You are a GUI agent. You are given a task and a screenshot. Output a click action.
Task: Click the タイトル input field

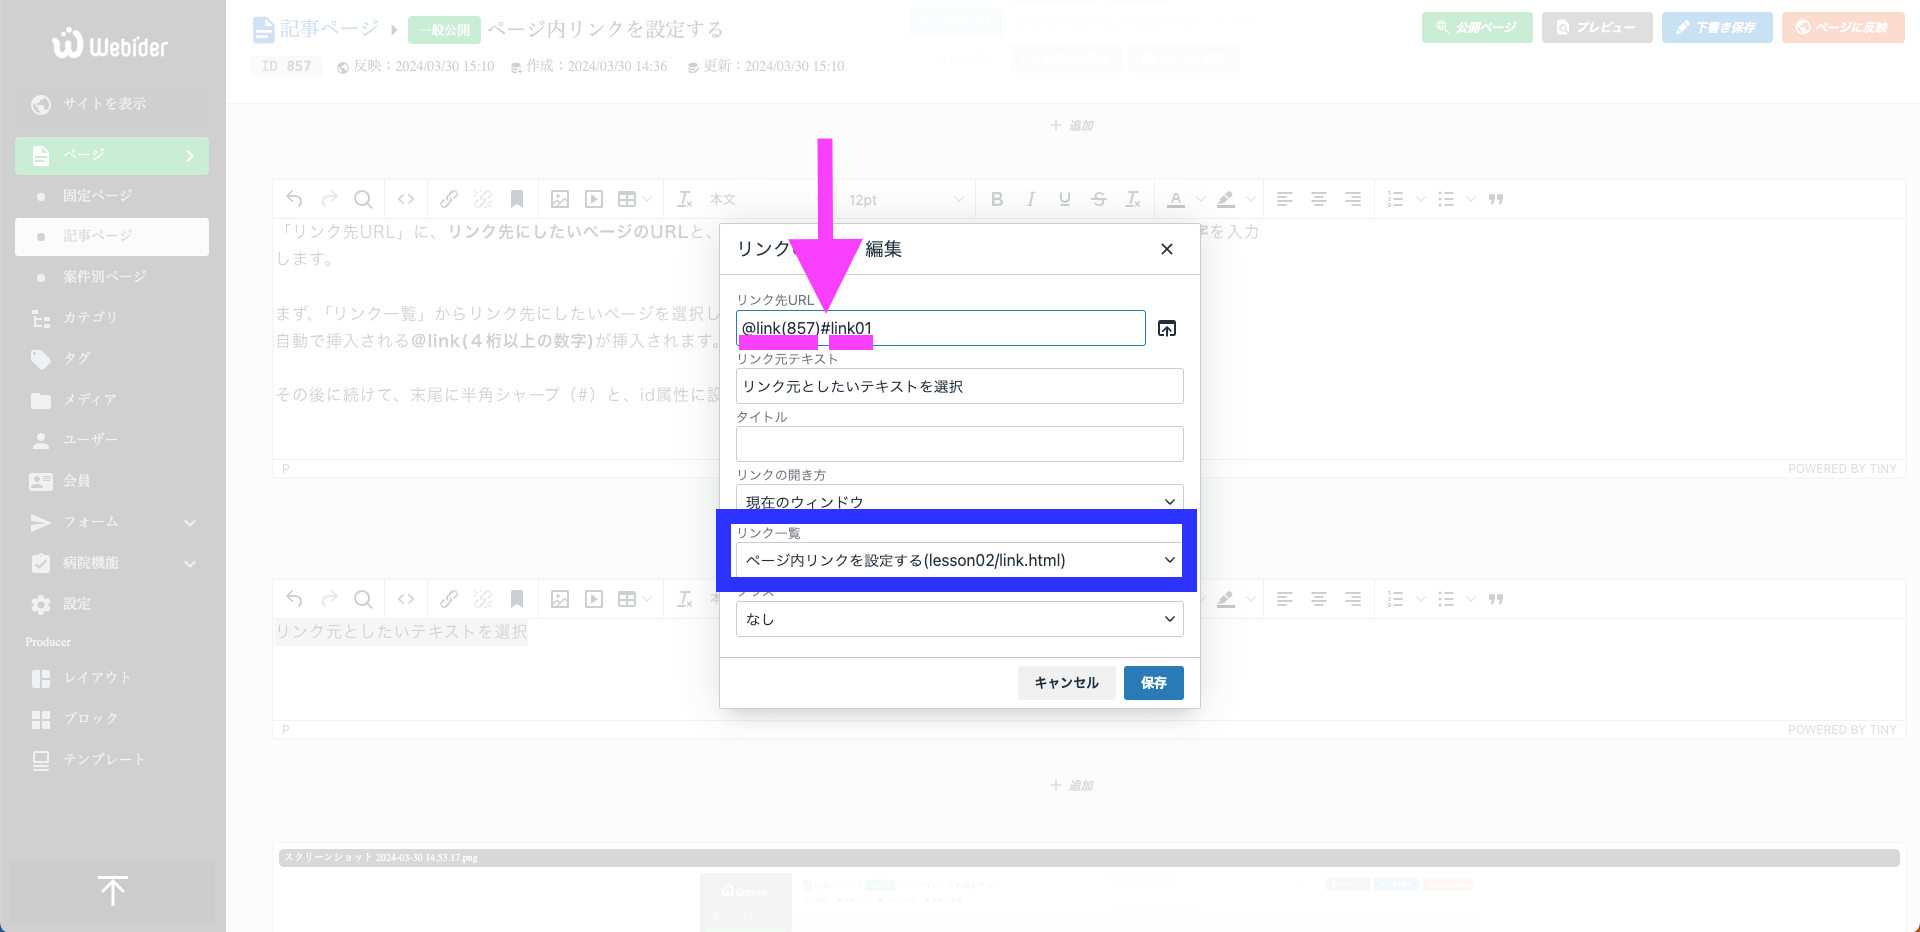coord(959,444)
